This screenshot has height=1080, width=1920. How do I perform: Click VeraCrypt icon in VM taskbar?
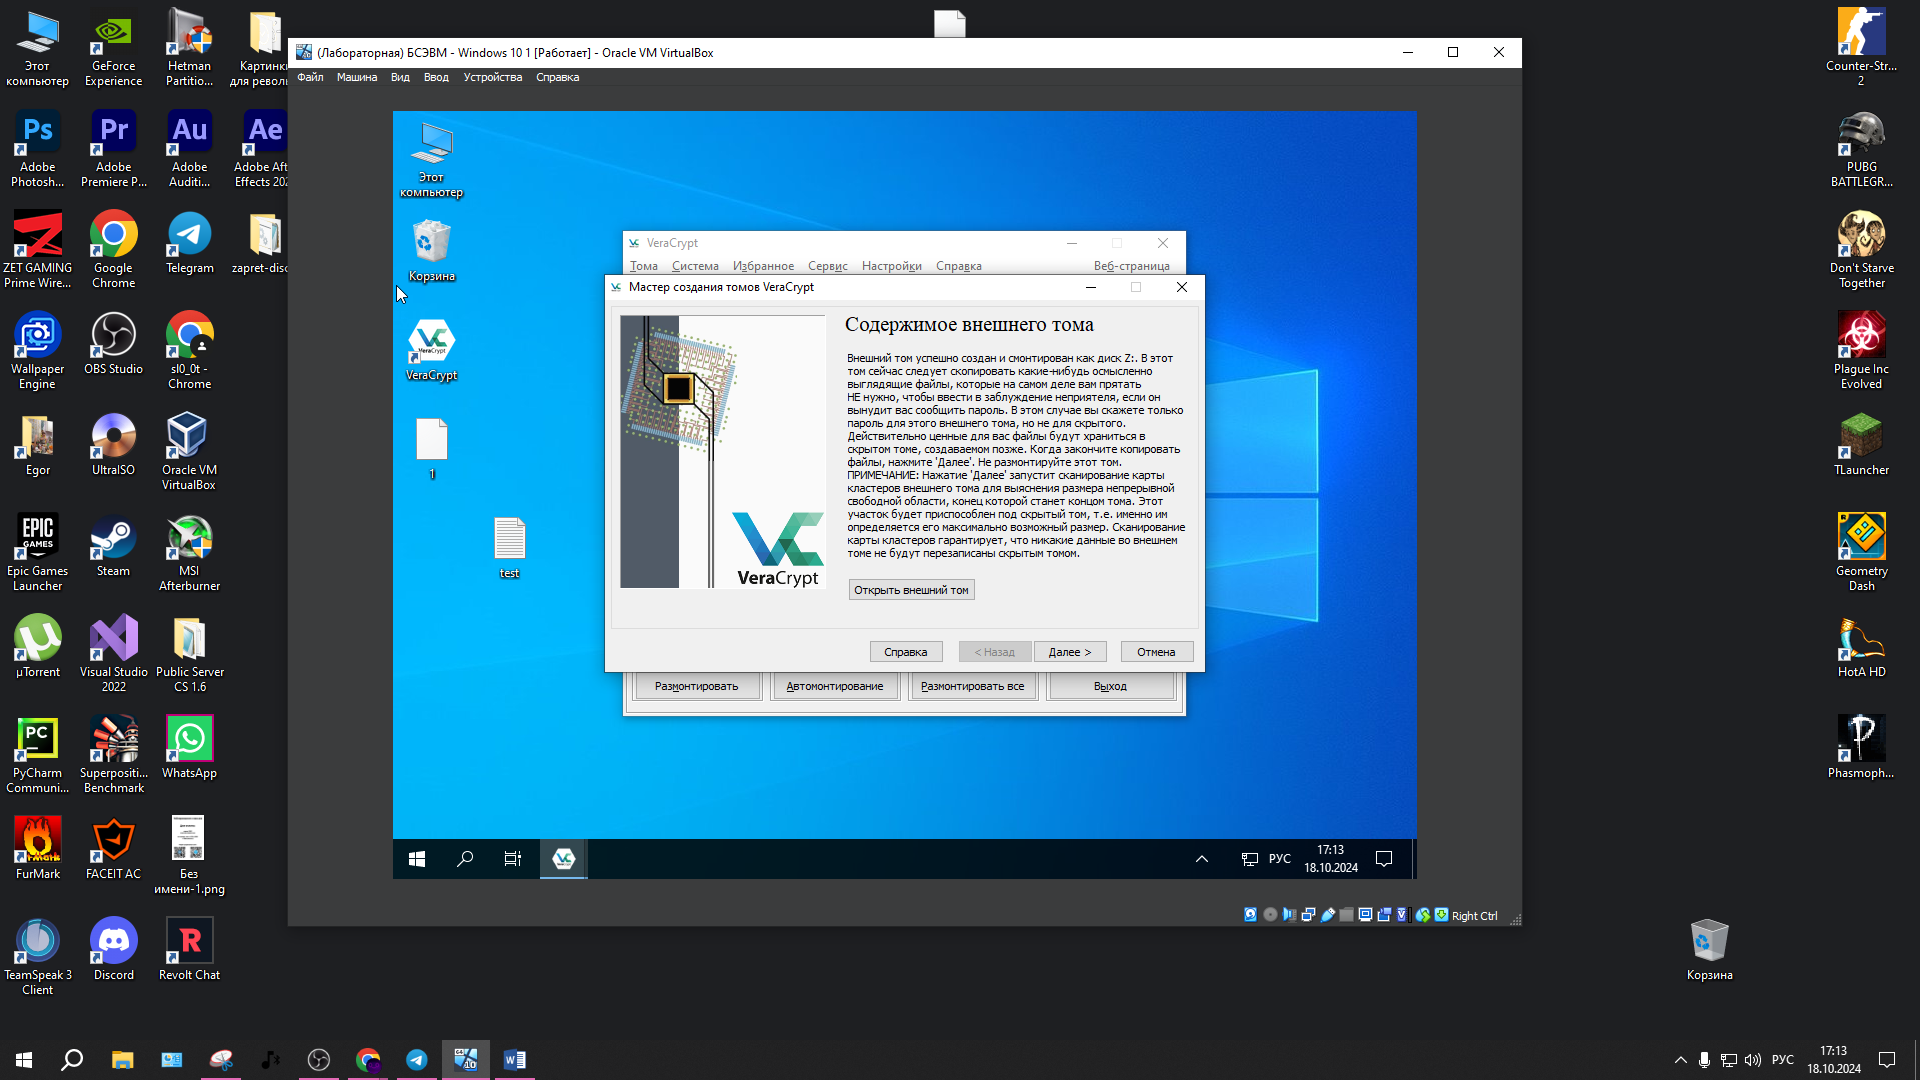click(564, 859)
